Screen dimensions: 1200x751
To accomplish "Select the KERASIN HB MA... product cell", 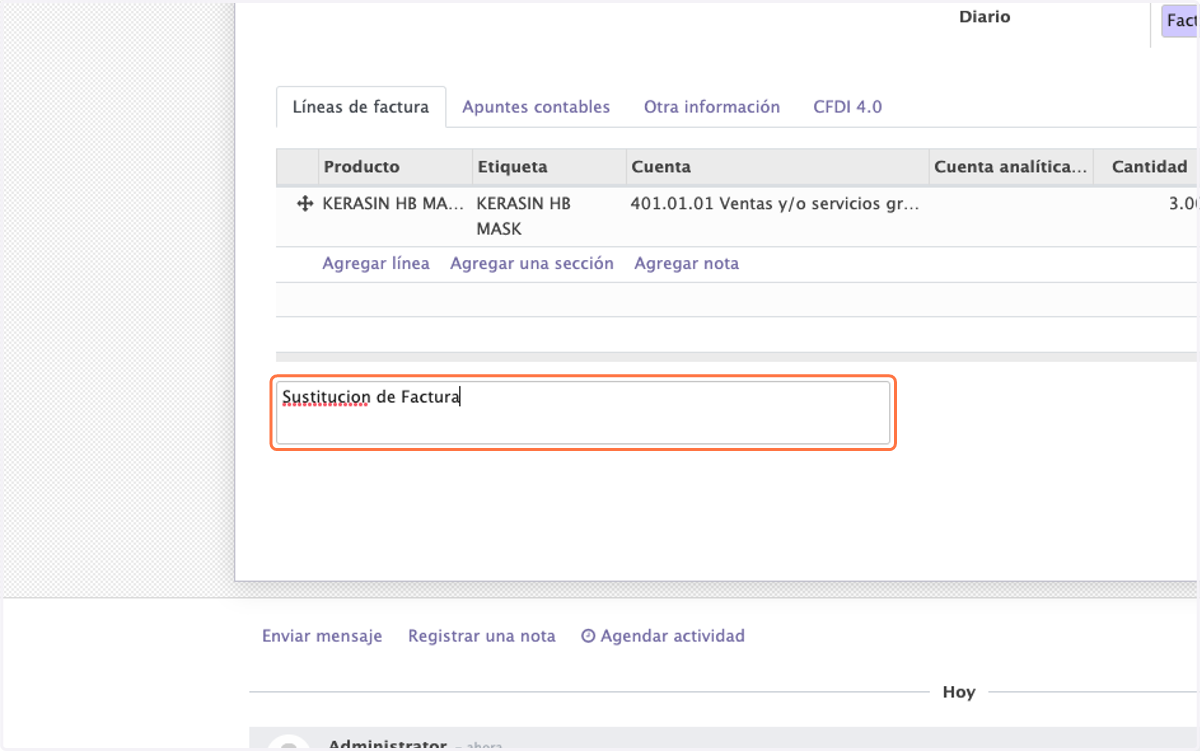I will click(x=394, y=204).
